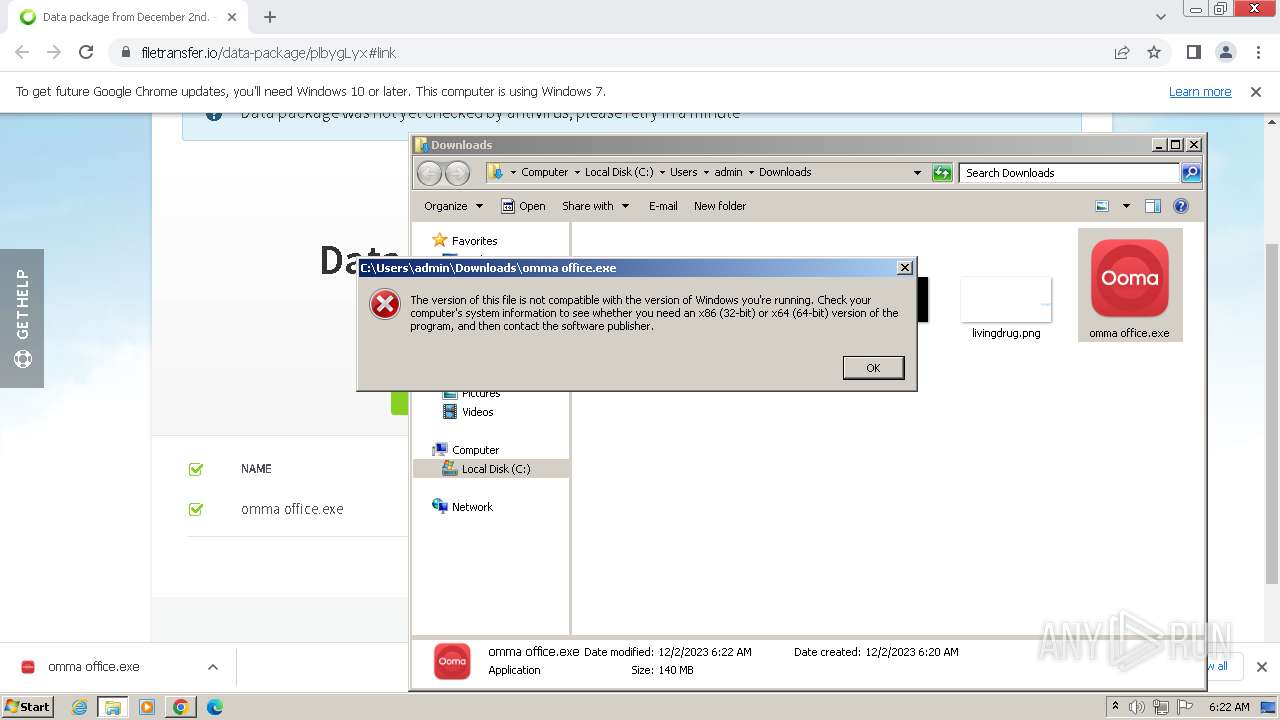Select Computer in the navigation pane
This screenshot has height=720, width=1280.
point(475,450)
